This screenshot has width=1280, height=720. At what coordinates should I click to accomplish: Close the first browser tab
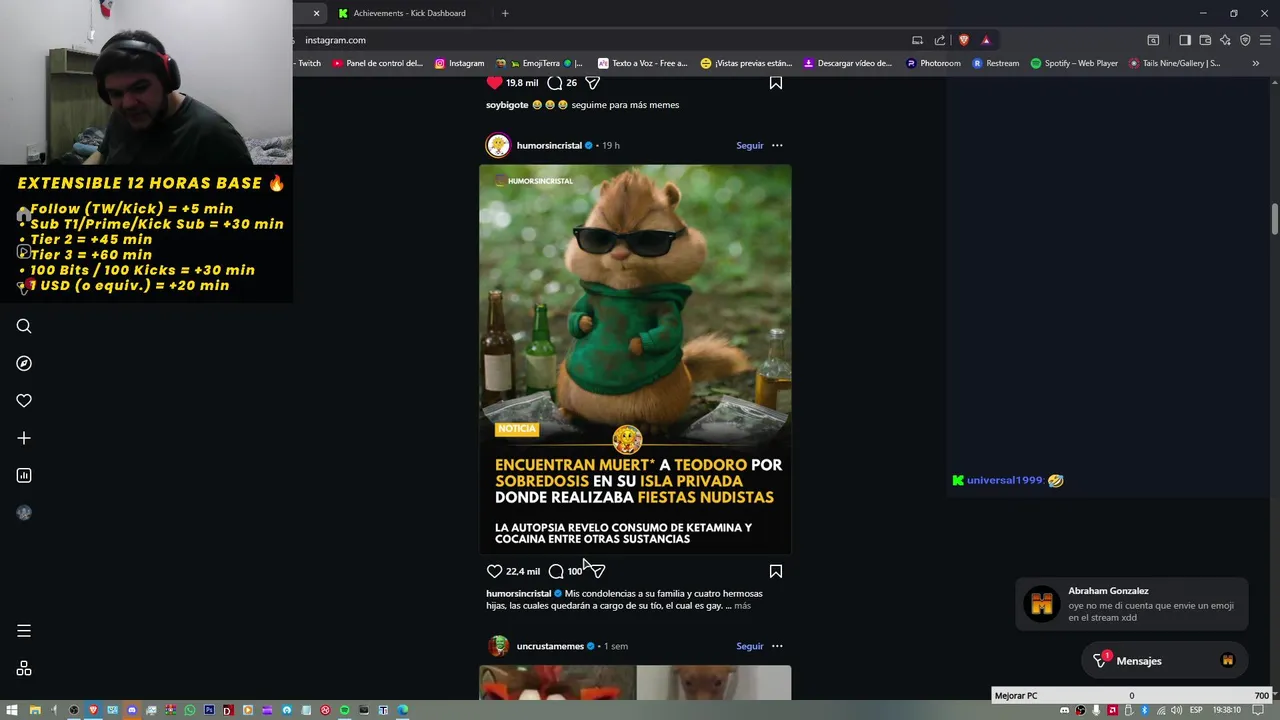click(316, 13)
